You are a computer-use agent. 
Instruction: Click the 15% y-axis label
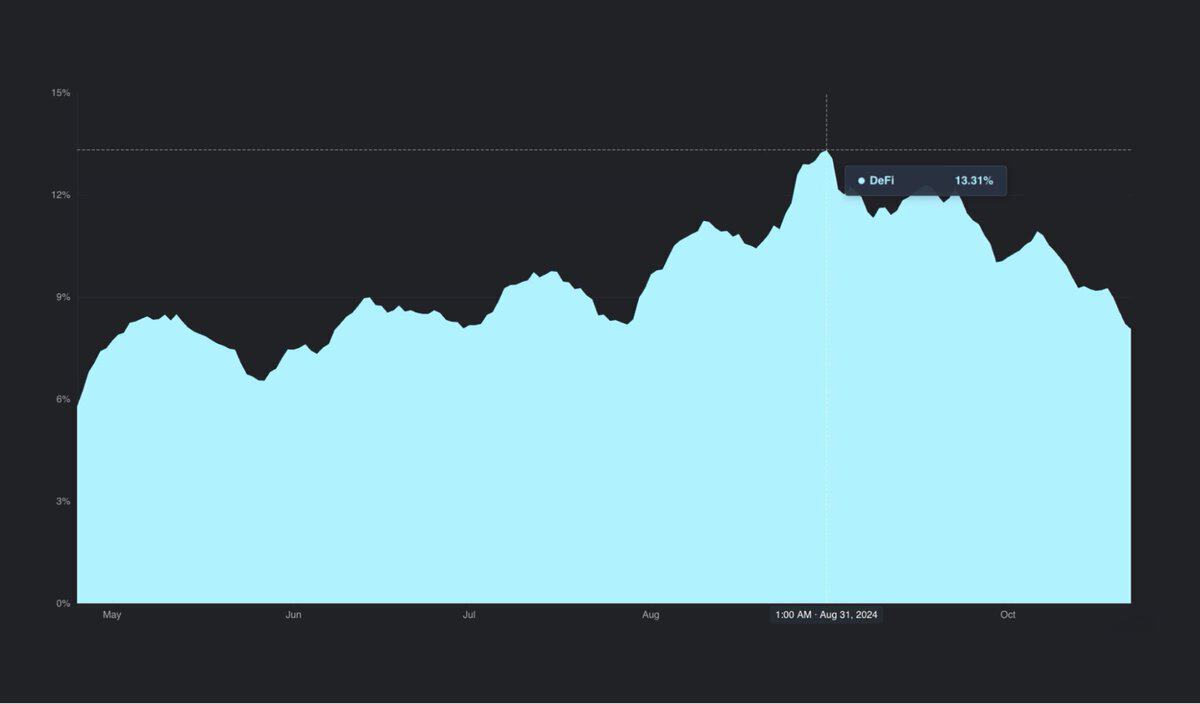[61, 93]
